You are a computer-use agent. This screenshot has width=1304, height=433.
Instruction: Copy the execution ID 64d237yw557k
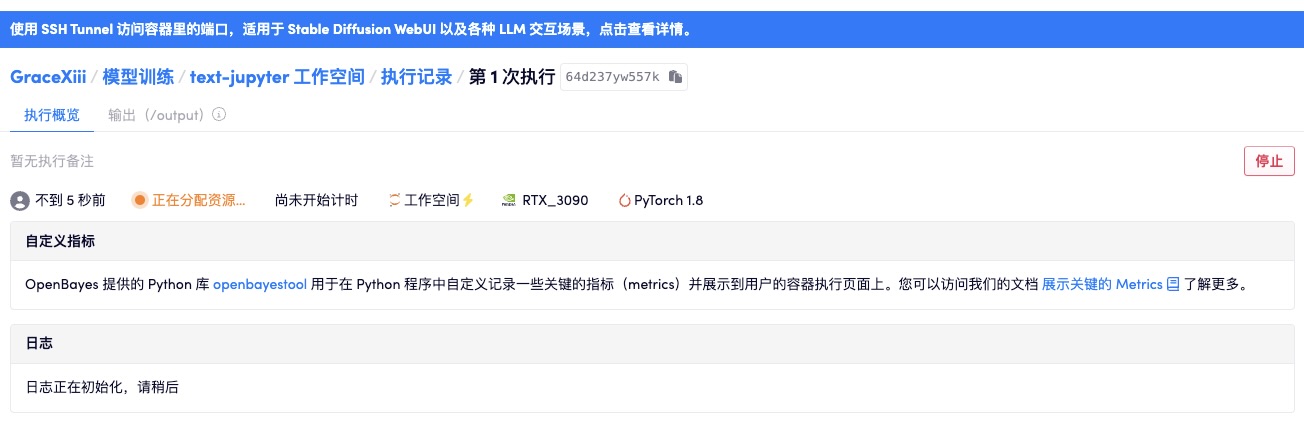click(x=675, y=77)
